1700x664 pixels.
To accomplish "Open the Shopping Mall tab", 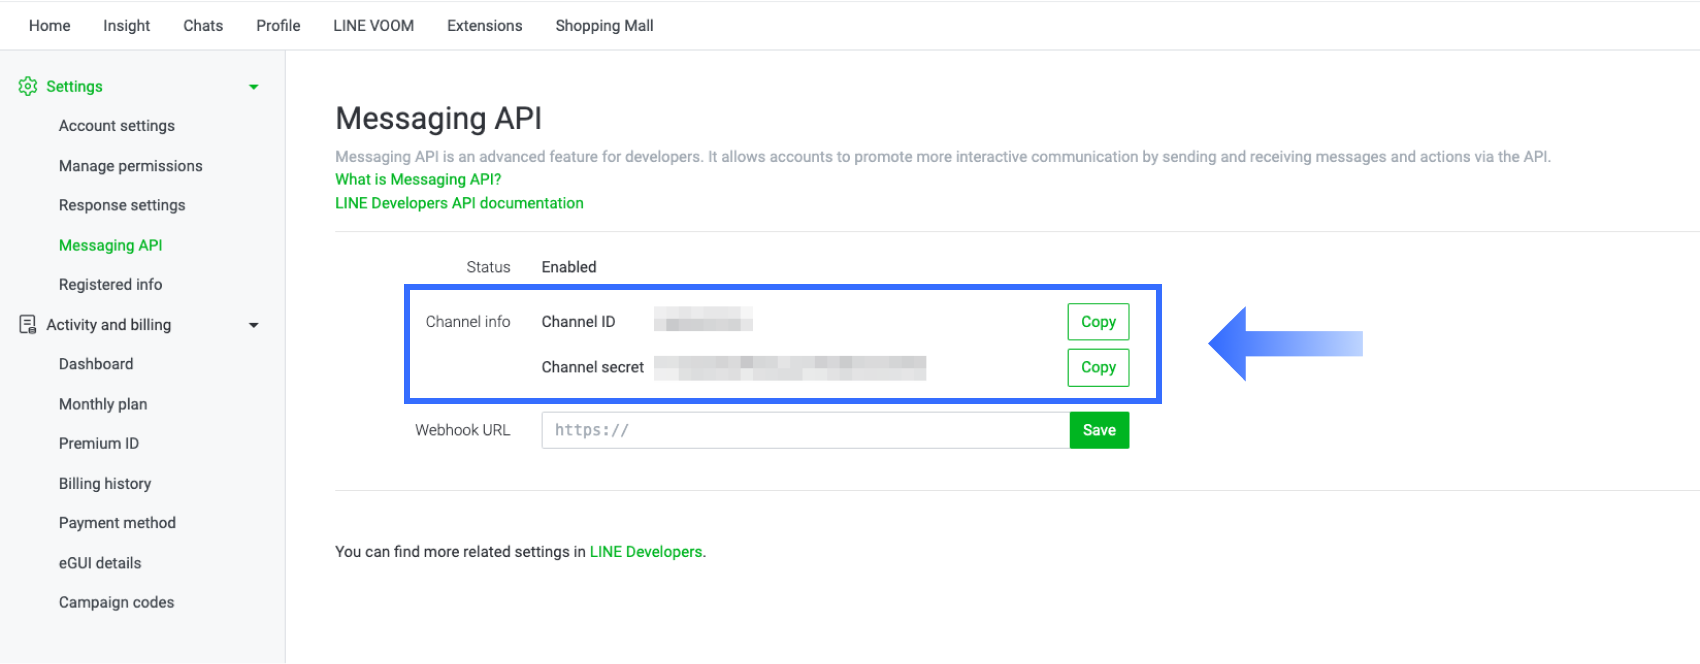I will click(x=604, y=26).
